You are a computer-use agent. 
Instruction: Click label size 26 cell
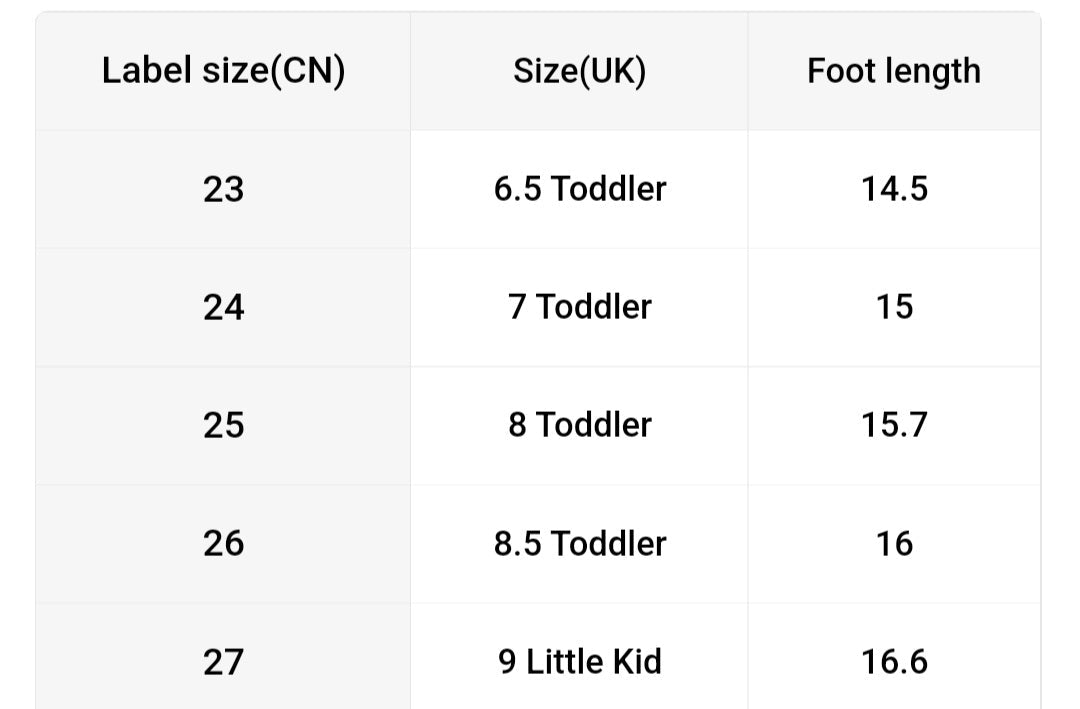223,543
